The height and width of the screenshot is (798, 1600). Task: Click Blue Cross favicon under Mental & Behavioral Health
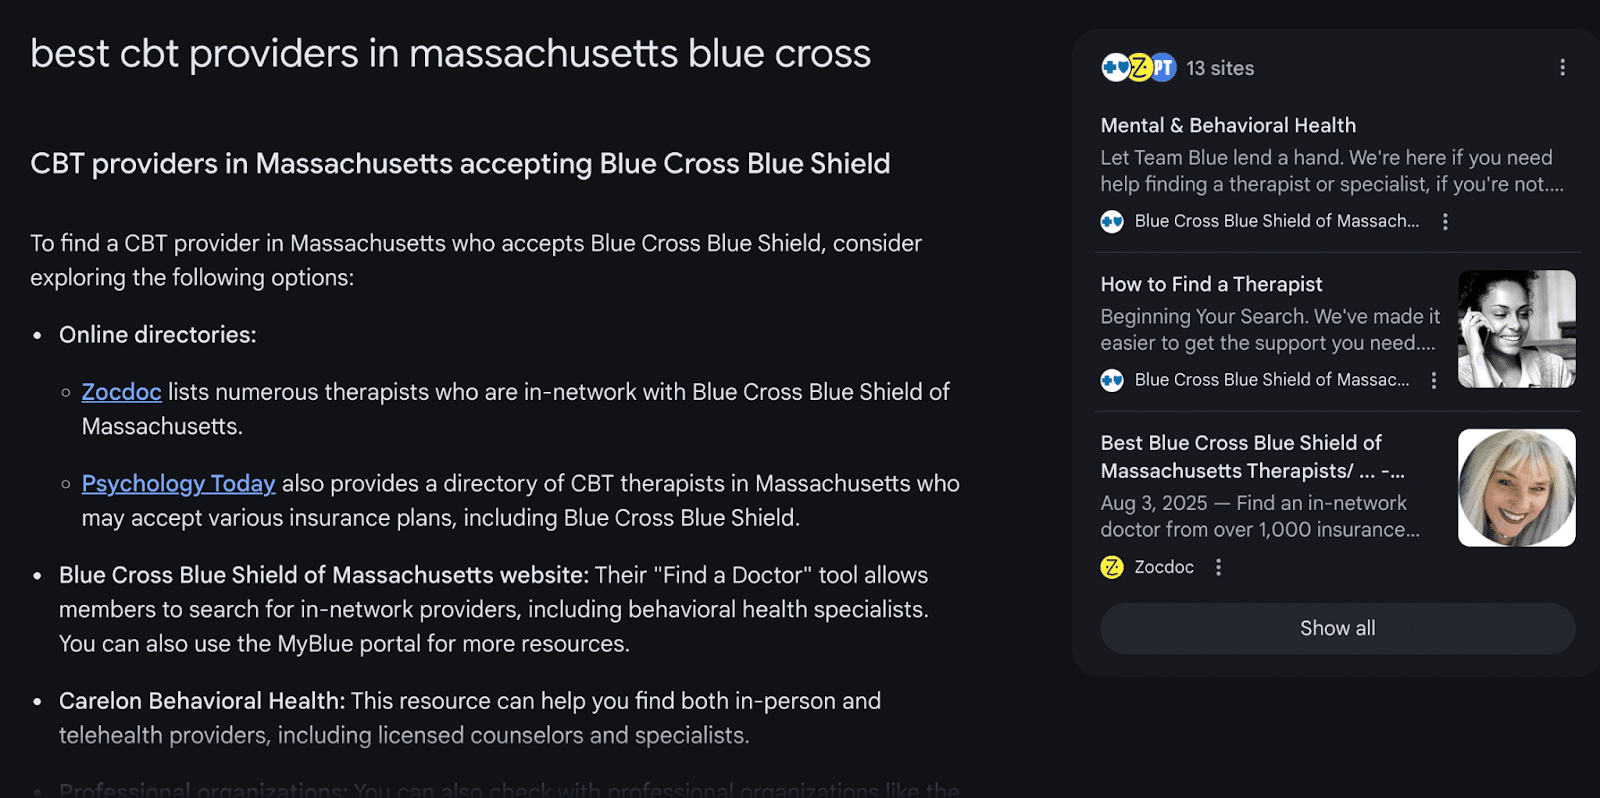coord(1112,222)
